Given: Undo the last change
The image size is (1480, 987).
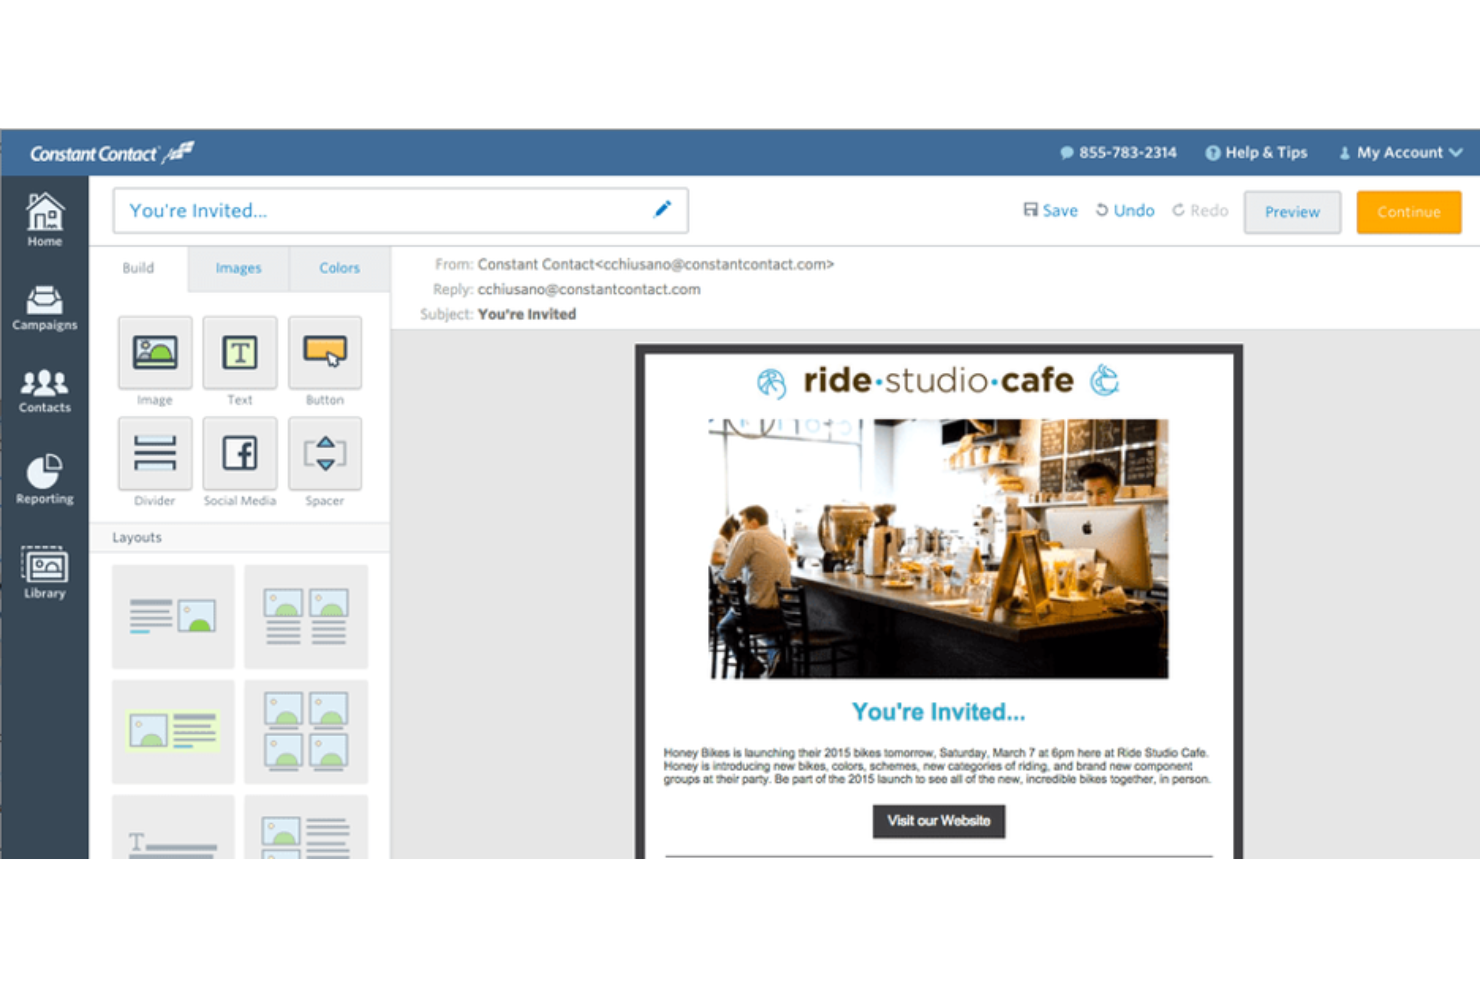Looking at the screenshot, I should tap(1124, 210).
